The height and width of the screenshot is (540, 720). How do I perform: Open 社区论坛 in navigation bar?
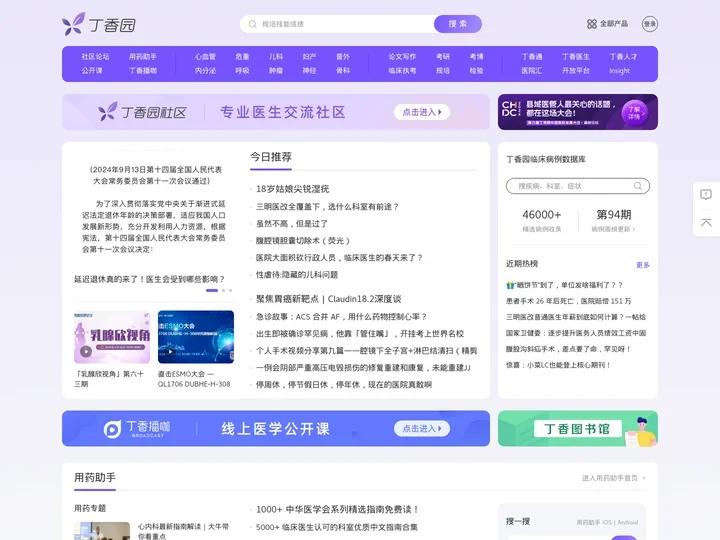(95, 56)
